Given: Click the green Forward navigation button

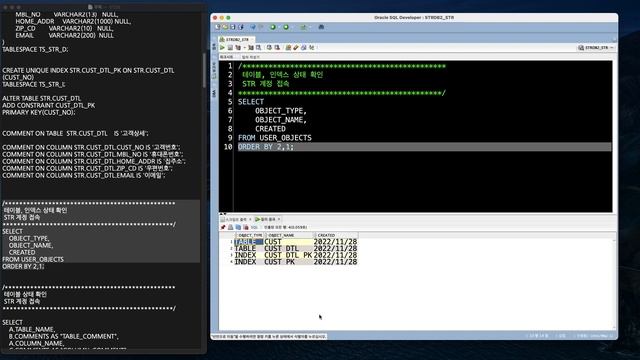Looking at the screenshot, I should point(286,27).
